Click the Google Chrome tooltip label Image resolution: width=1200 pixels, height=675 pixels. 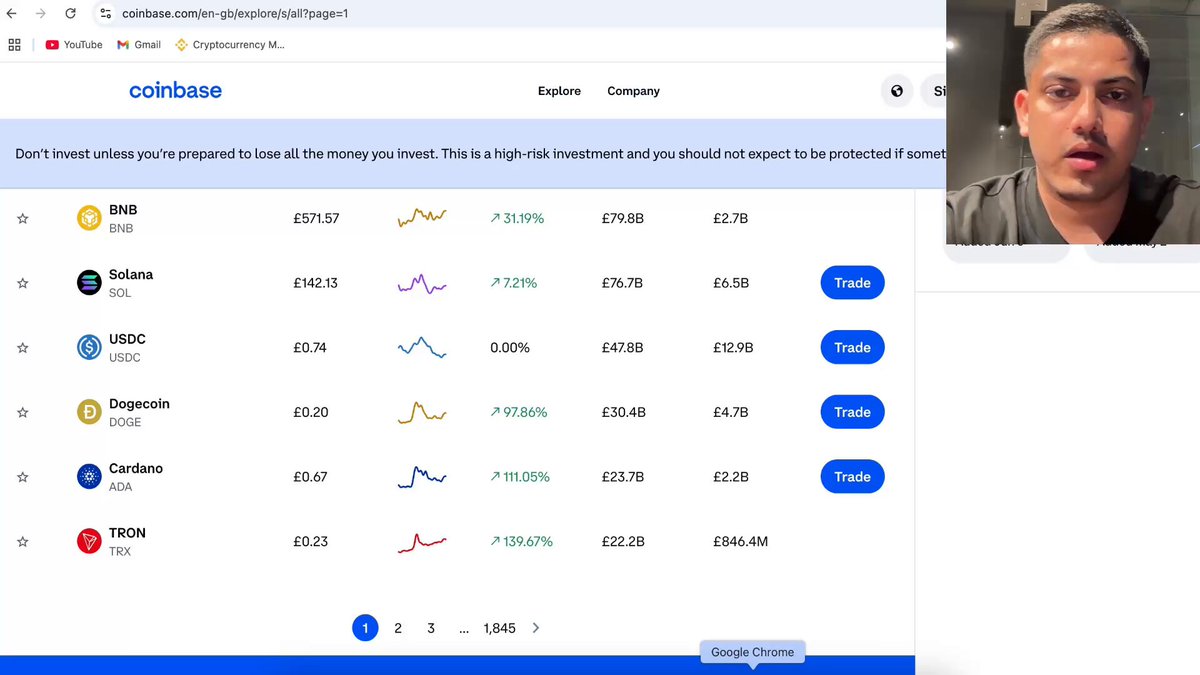[x=752, y=652]
